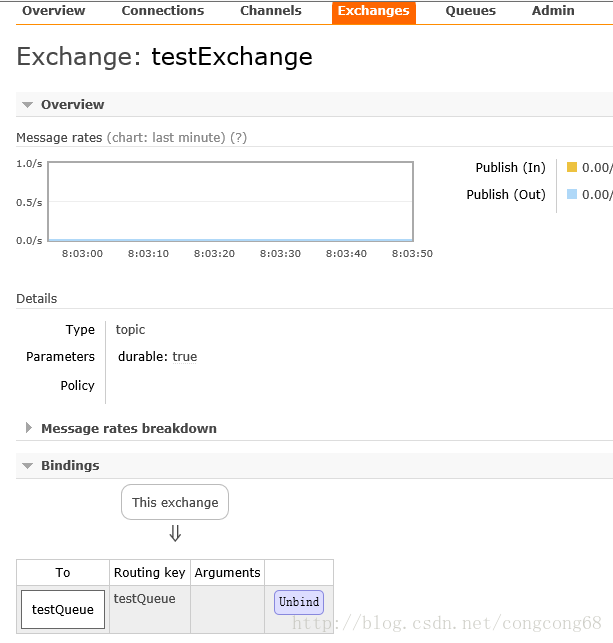Collapse the Overview section
The height and width of the screenshot is (643, 613).
pyautogui.click(x=72, y=105)
